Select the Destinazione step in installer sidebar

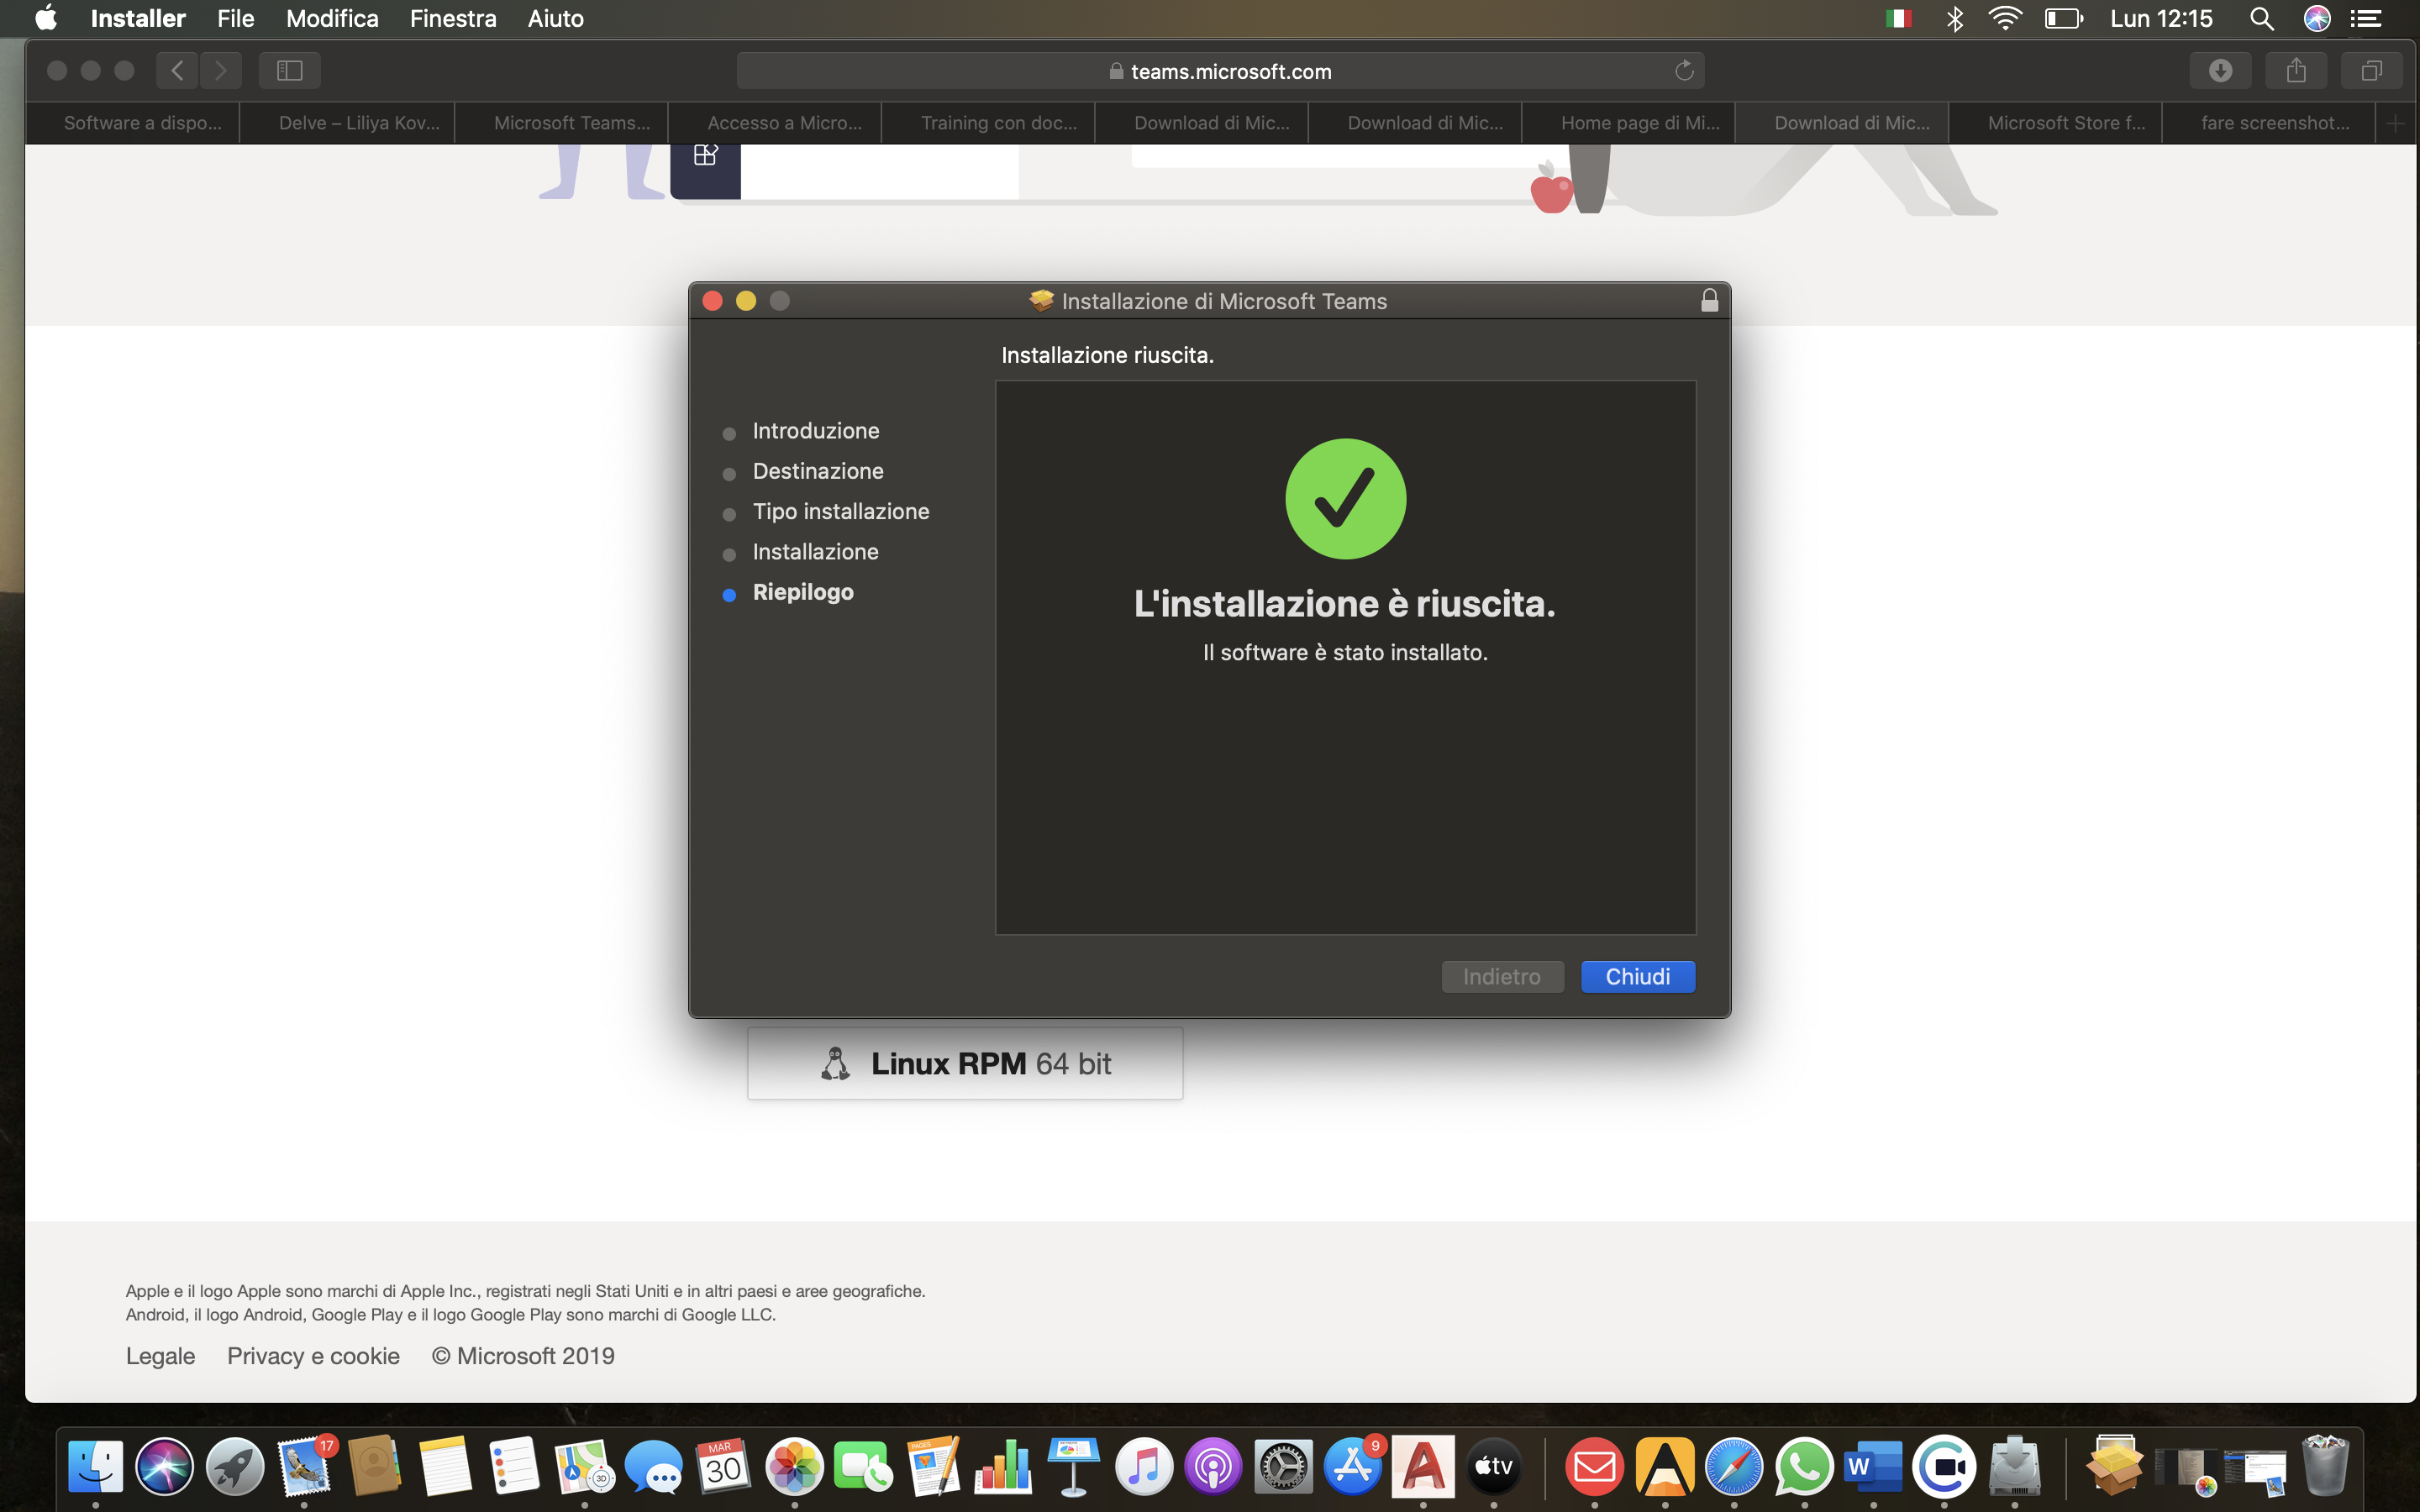click(817, 471)
